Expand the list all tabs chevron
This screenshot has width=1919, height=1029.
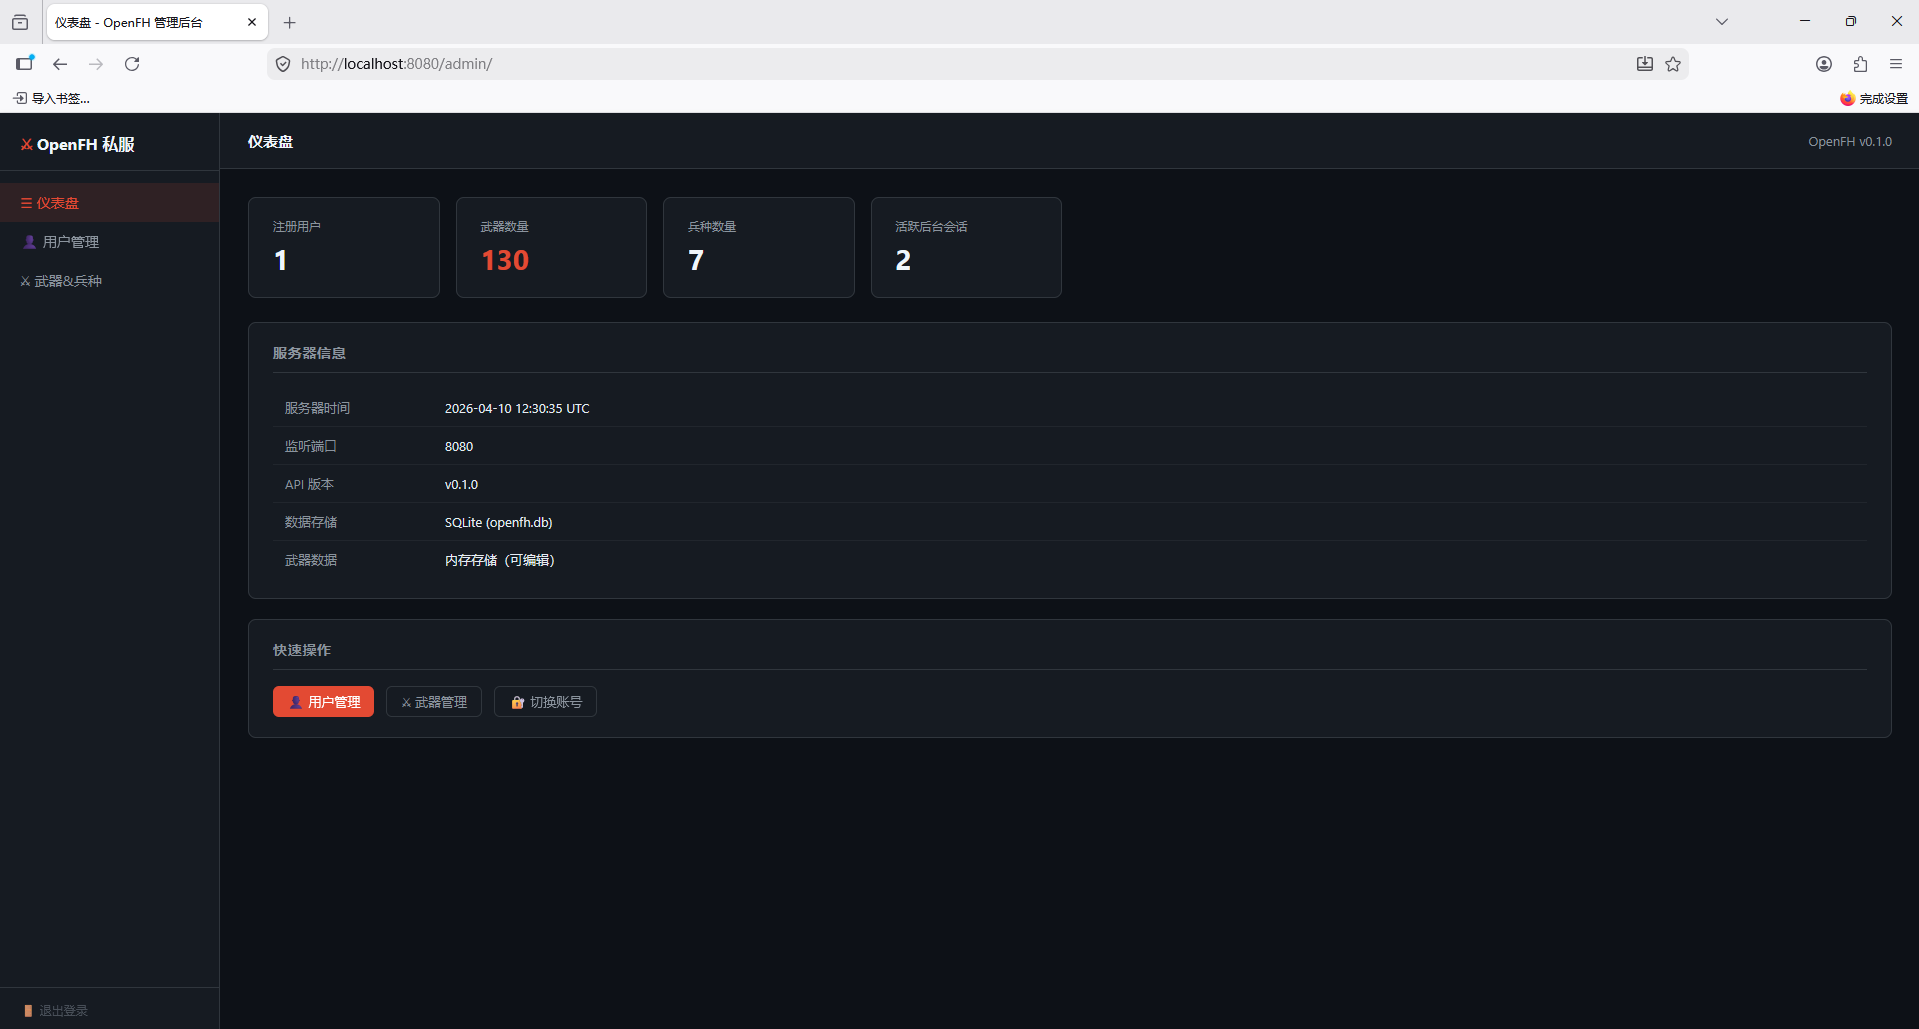click(1722, 22)
